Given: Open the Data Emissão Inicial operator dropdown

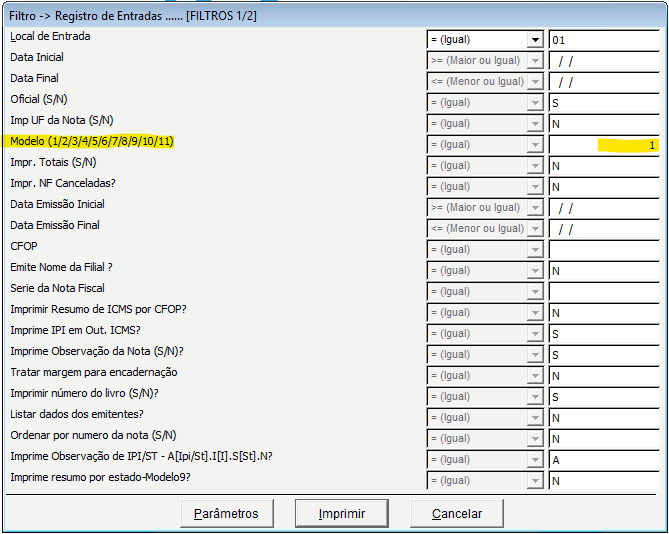Looking at the screenshot, I should tap(485, 208).
